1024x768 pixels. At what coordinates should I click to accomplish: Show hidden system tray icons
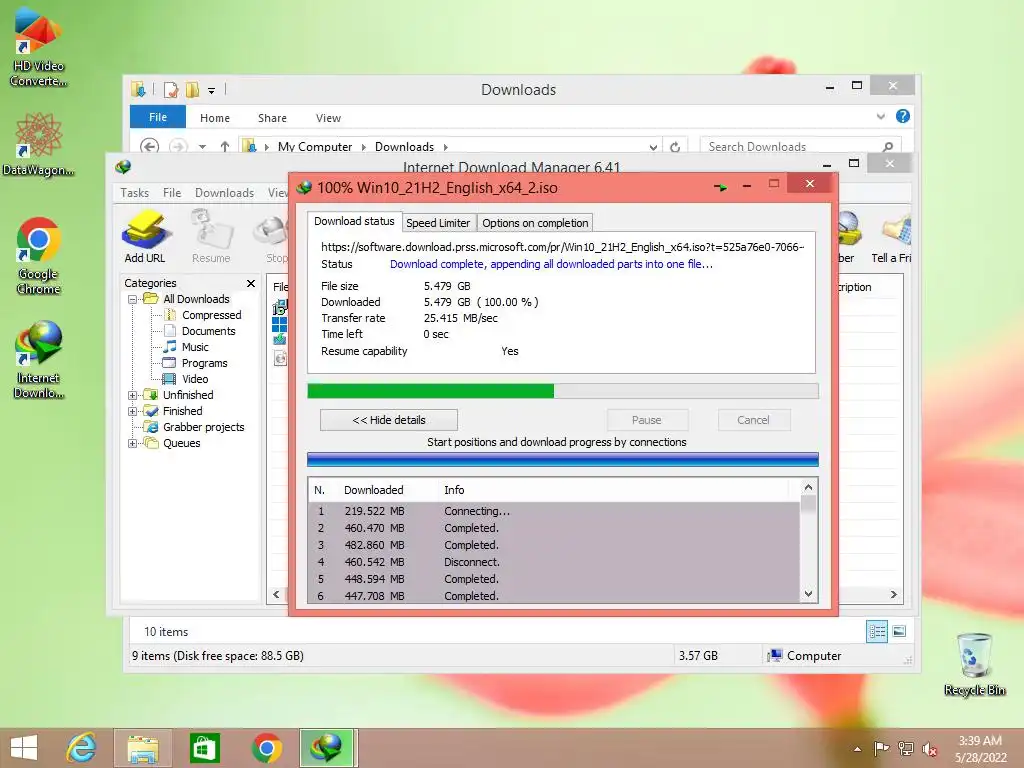tap(857, 749)
